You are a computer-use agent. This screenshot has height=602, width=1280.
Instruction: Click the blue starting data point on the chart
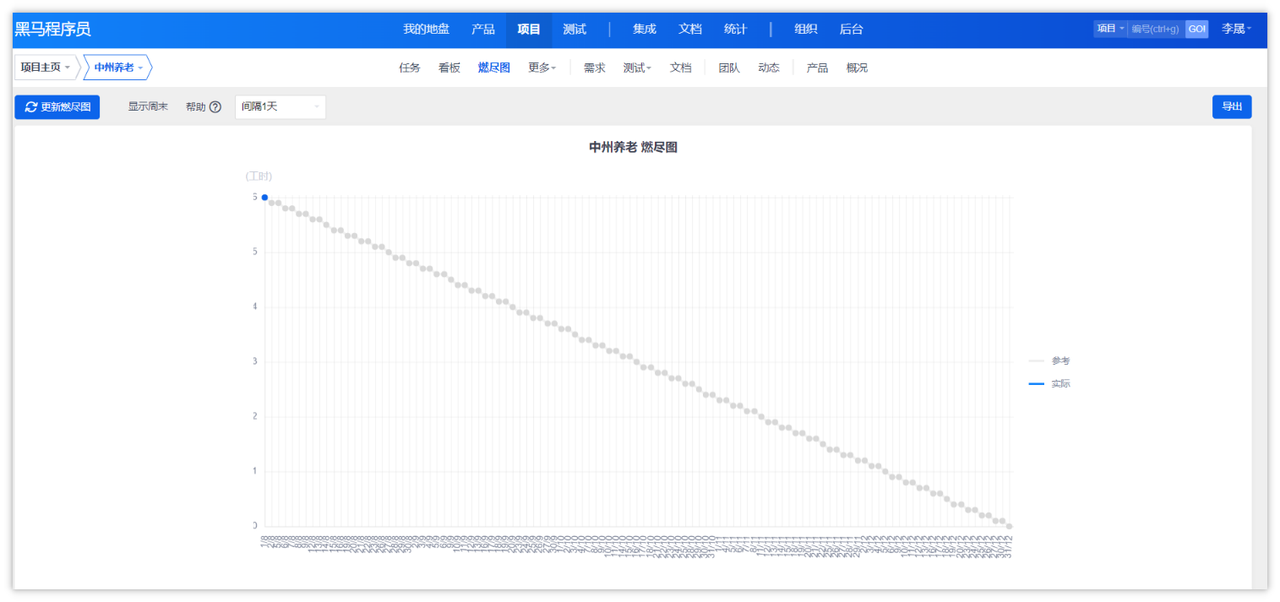(265, 198)
